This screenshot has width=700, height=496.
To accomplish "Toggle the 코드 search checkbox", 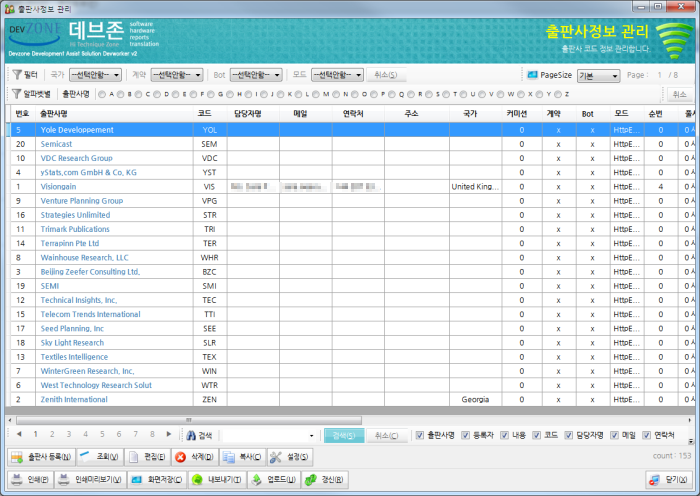I will [x=537, y=435].
